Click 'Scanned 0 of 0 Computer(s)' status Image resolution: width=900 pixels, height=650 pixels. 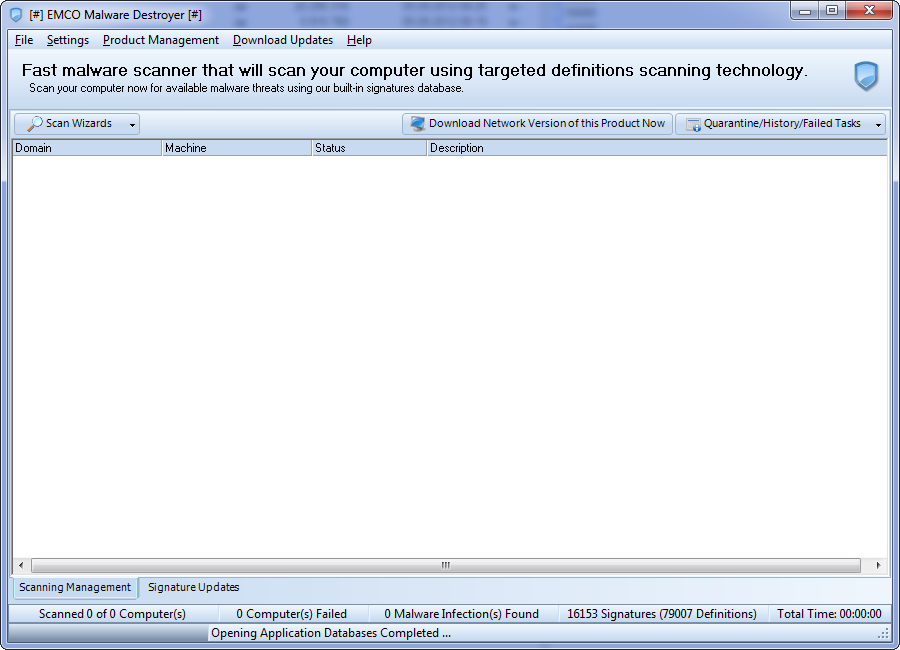[x=112, y=614]
